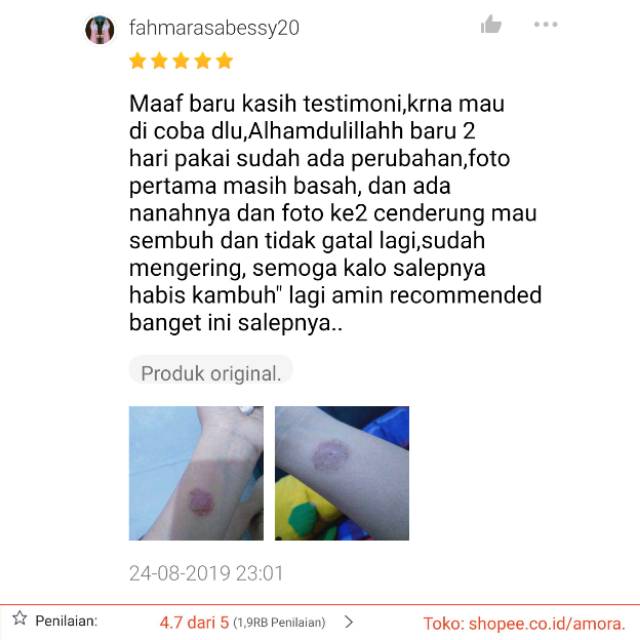View second review photo with toys
The width and height of the screenshot is (640, 640).
[342, 473]
